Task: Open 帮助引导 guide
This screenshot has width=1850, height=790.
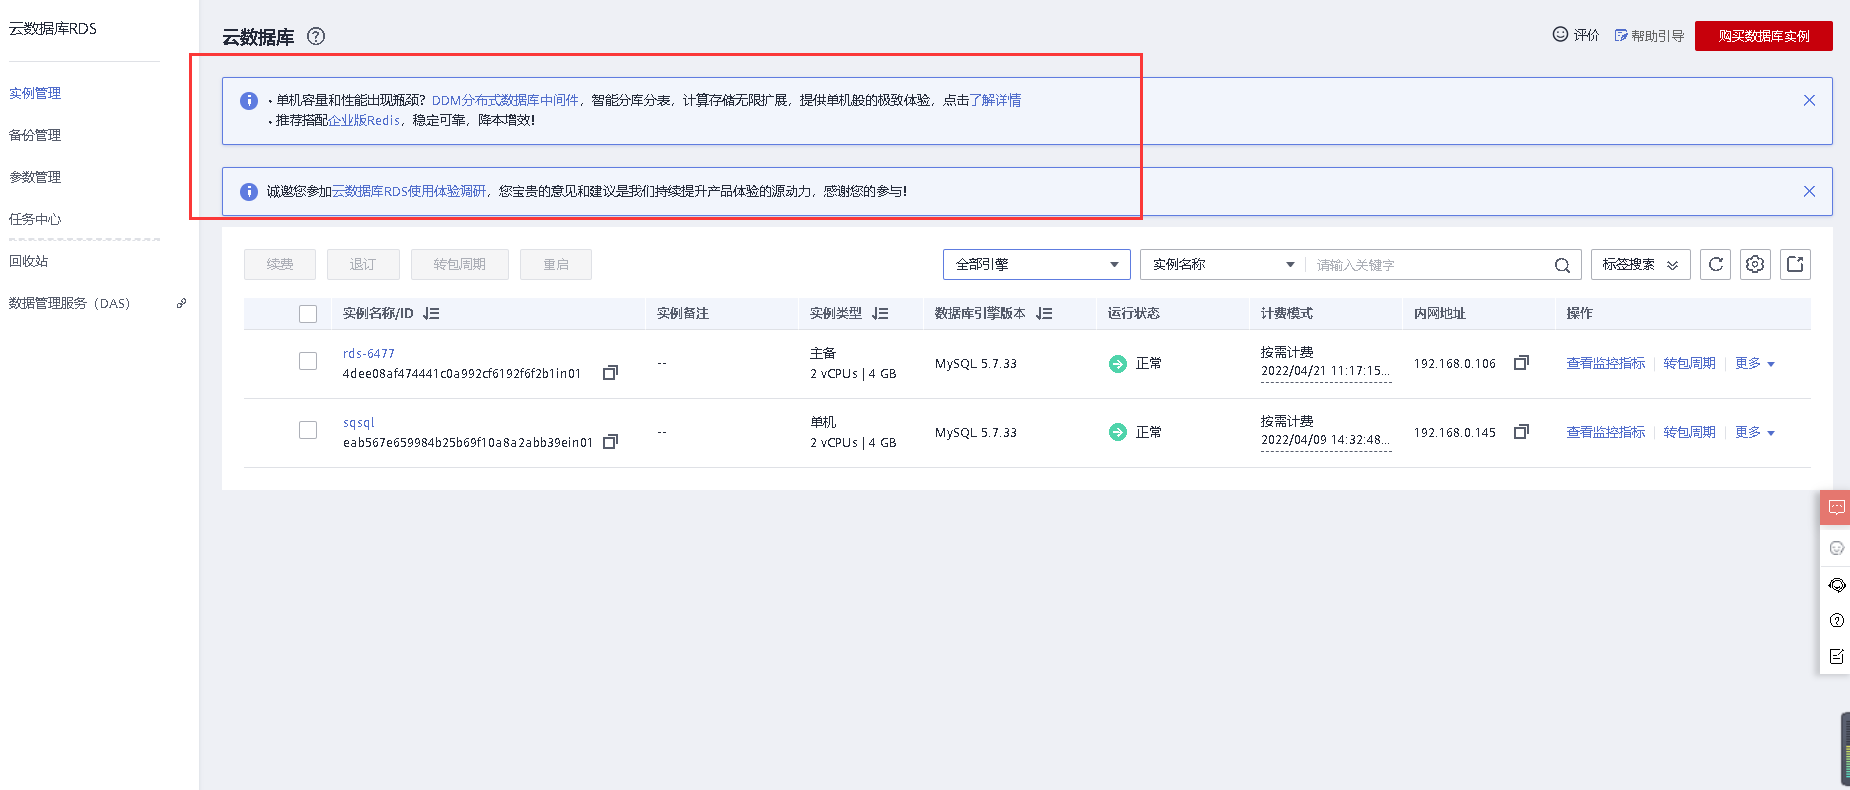Action: [x=1649, y=35]
